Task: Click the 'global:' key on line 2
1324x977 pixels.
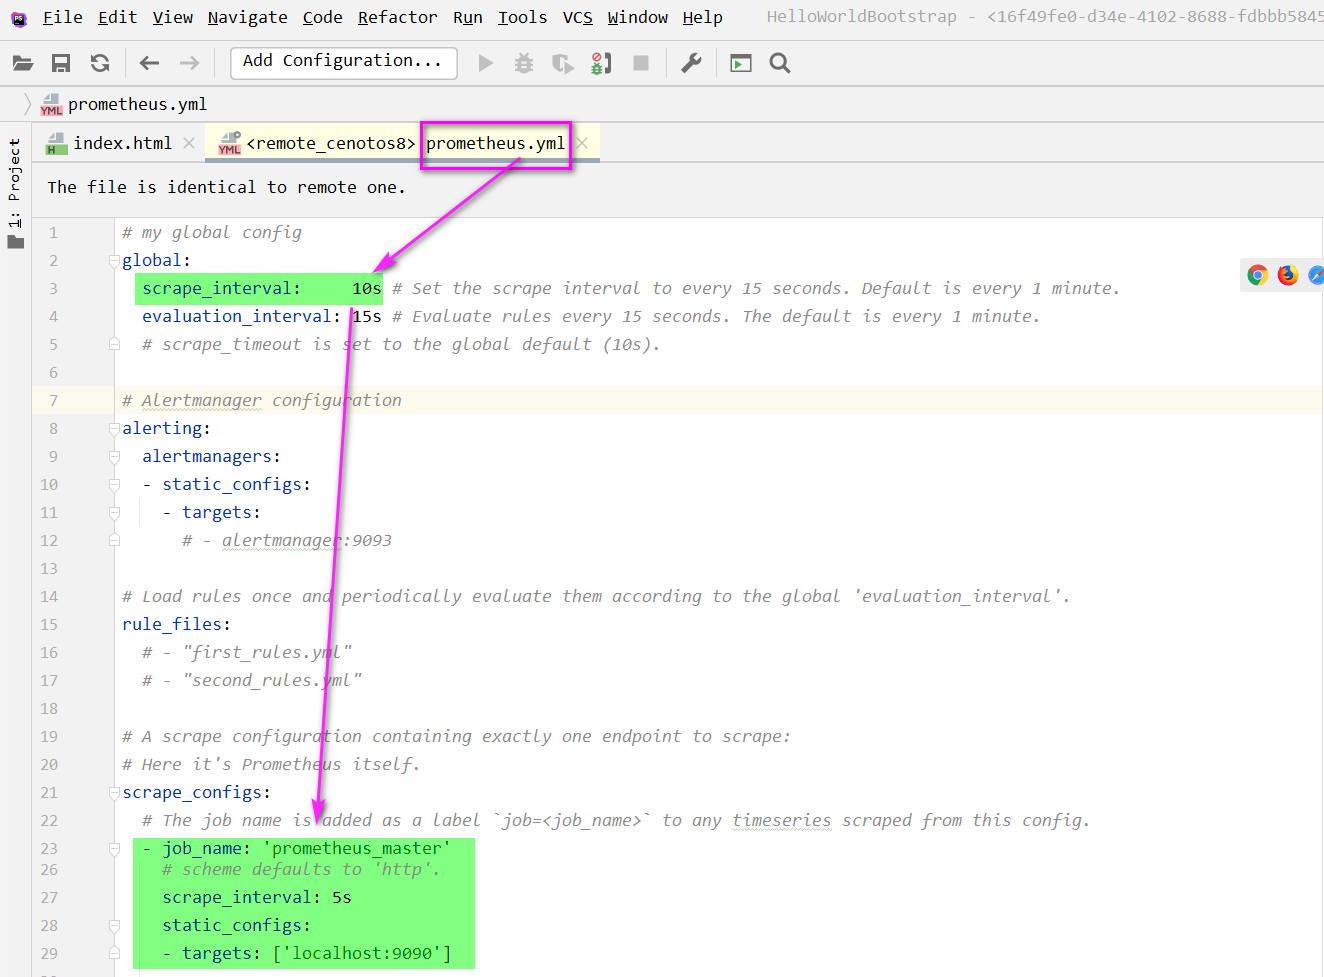Action: pos(157,261)
